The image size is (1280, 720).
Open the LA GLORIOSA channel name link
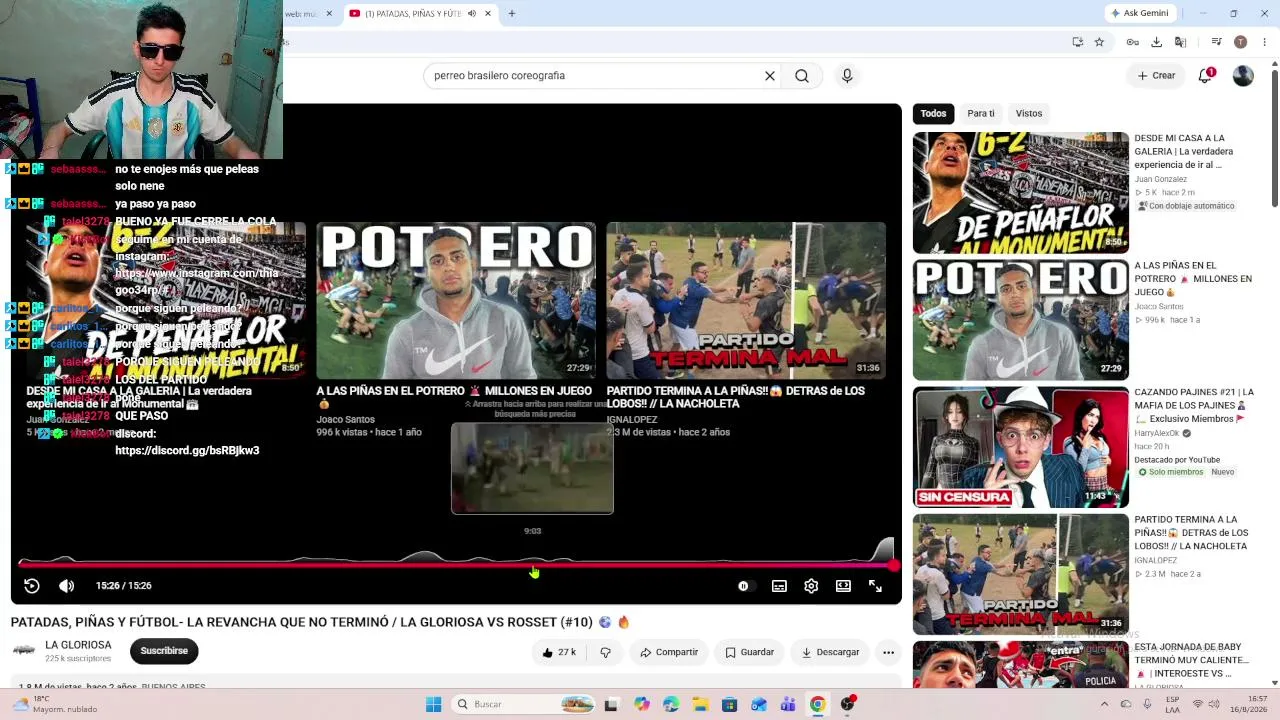78,645
